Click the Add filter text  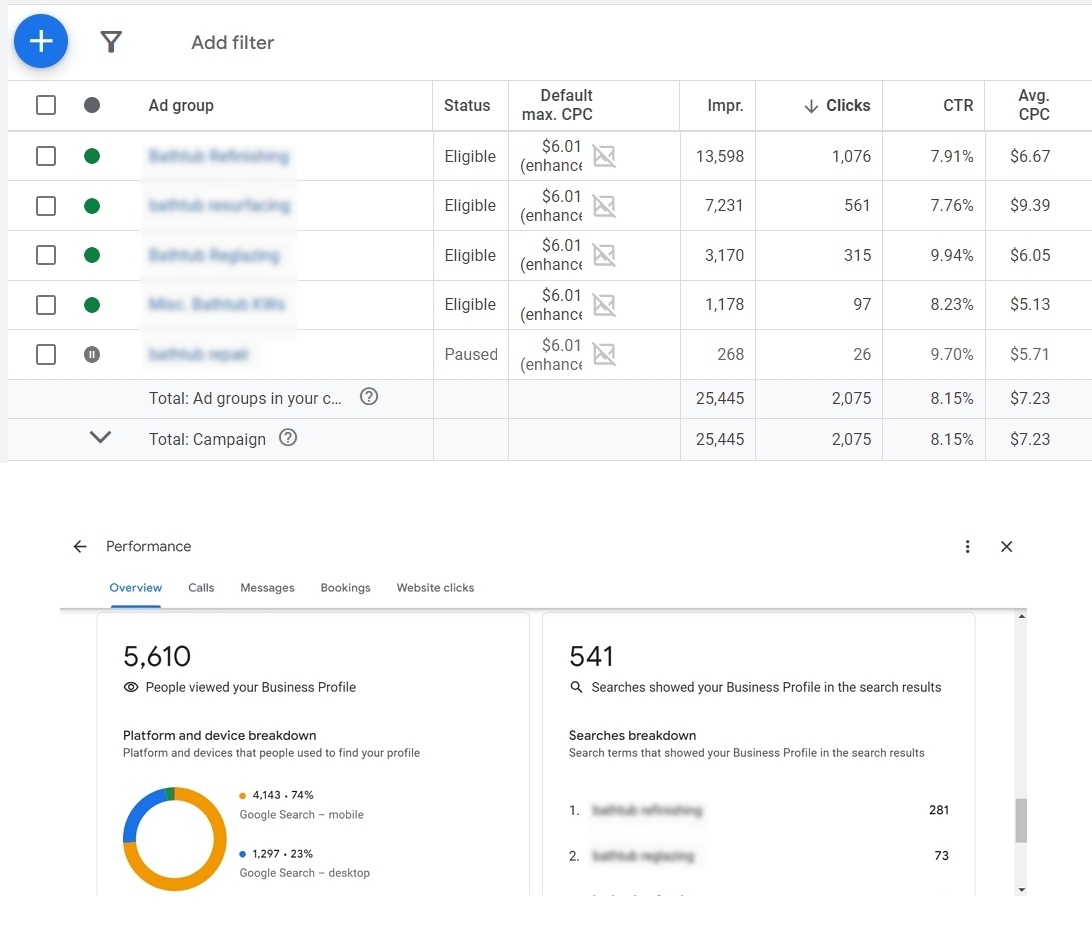[x=232, y=42]
